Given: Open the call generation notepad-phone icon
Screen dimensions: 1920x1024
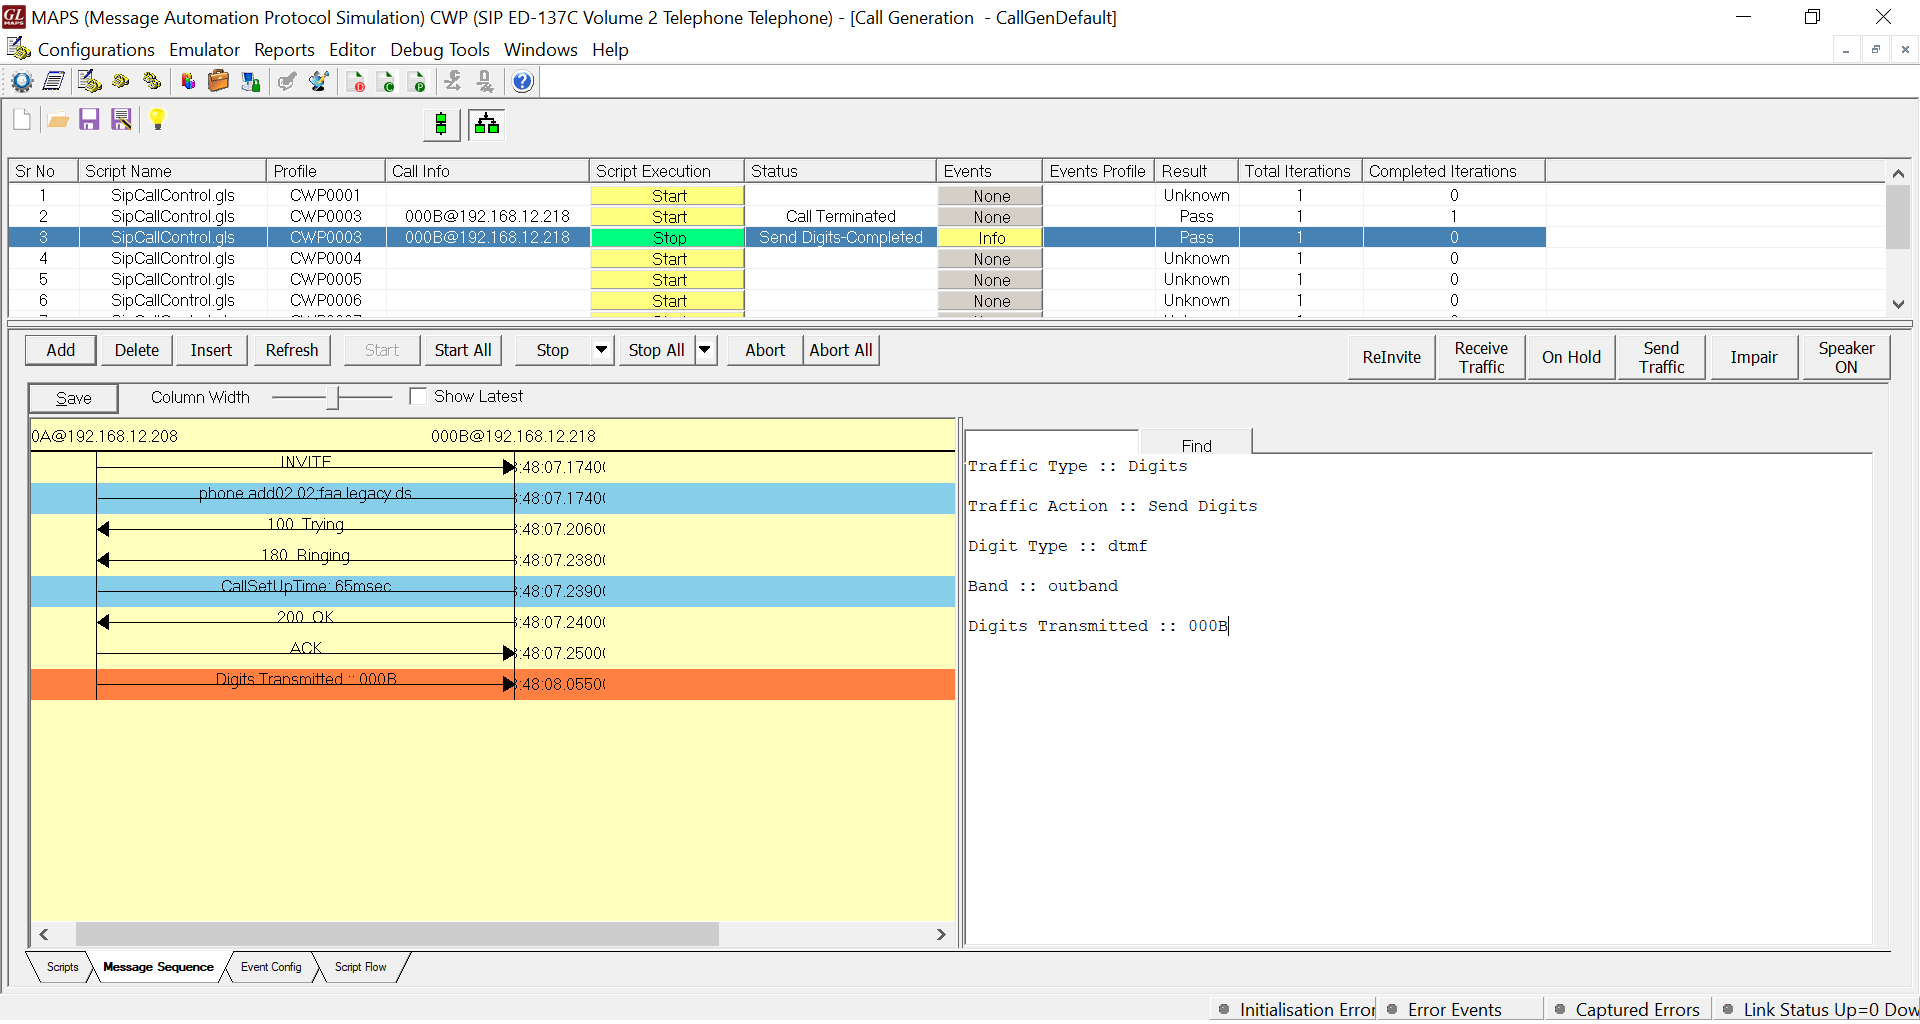Looking at the screenshot, I should (x=89, y=82).
